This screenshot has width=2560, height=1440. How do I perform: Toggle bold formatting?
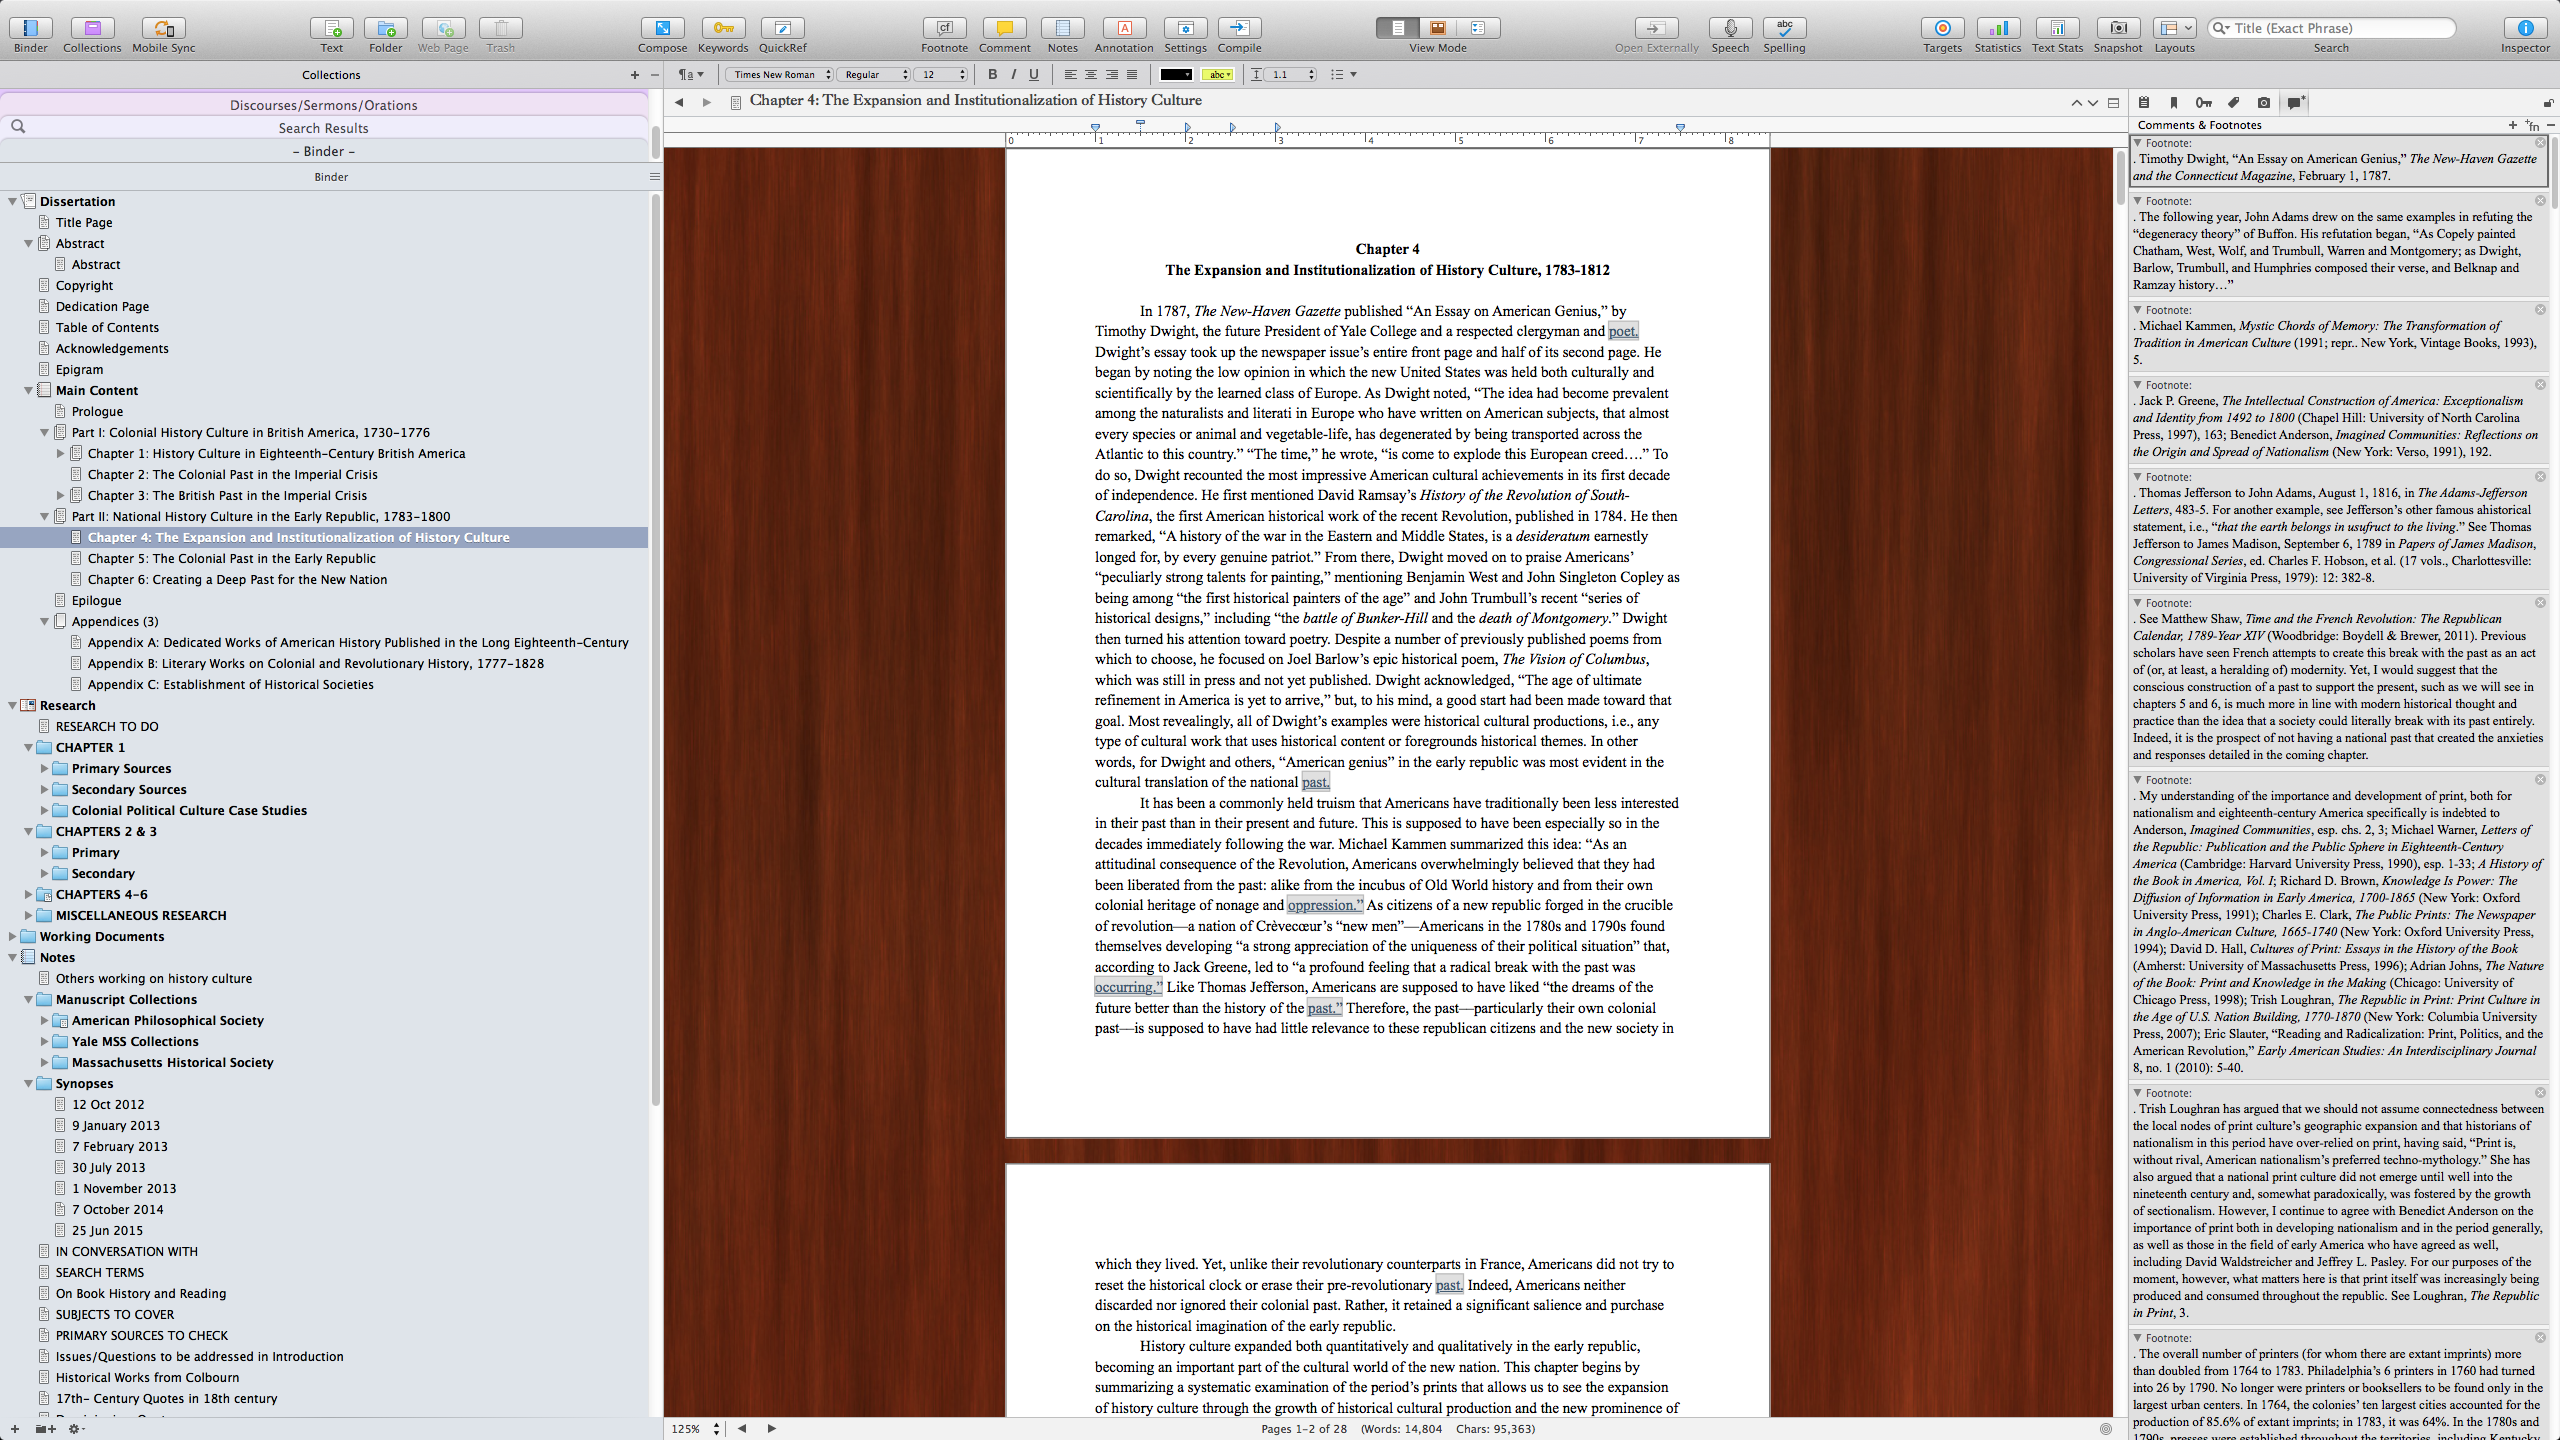coord(992,74)
